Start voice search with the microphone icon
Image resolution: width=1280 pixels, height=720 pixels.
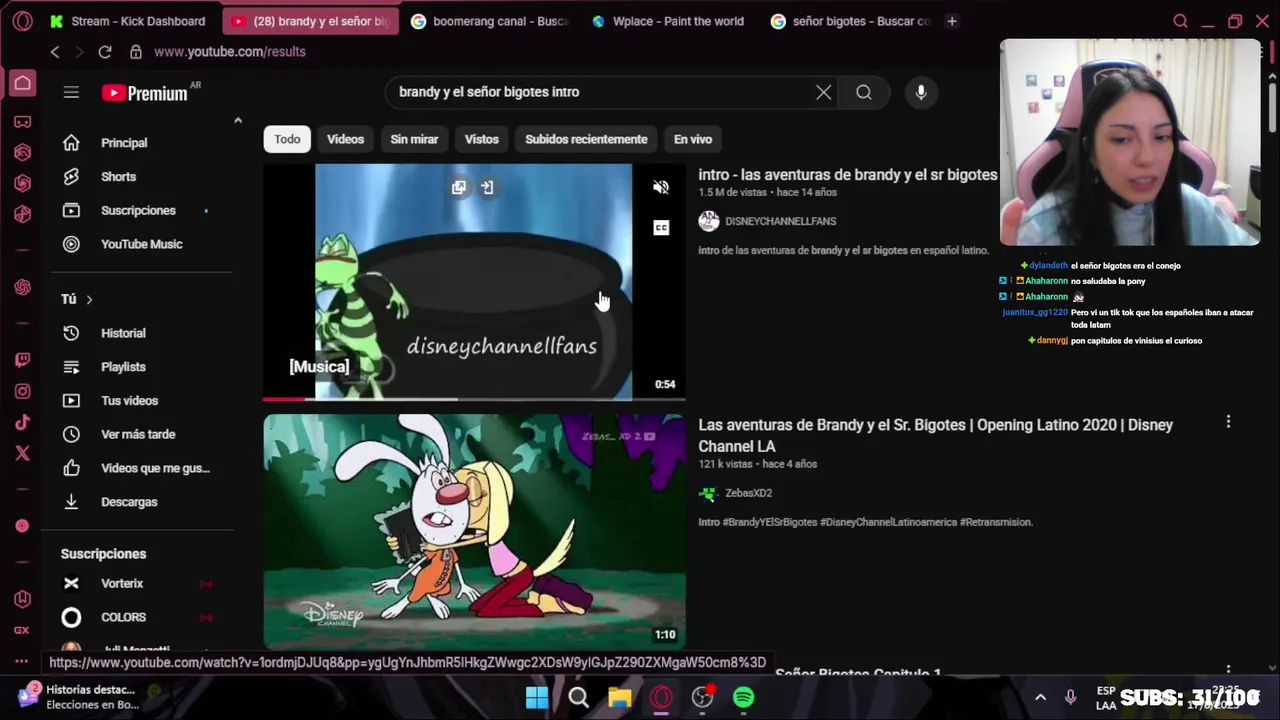coord(921,92)
